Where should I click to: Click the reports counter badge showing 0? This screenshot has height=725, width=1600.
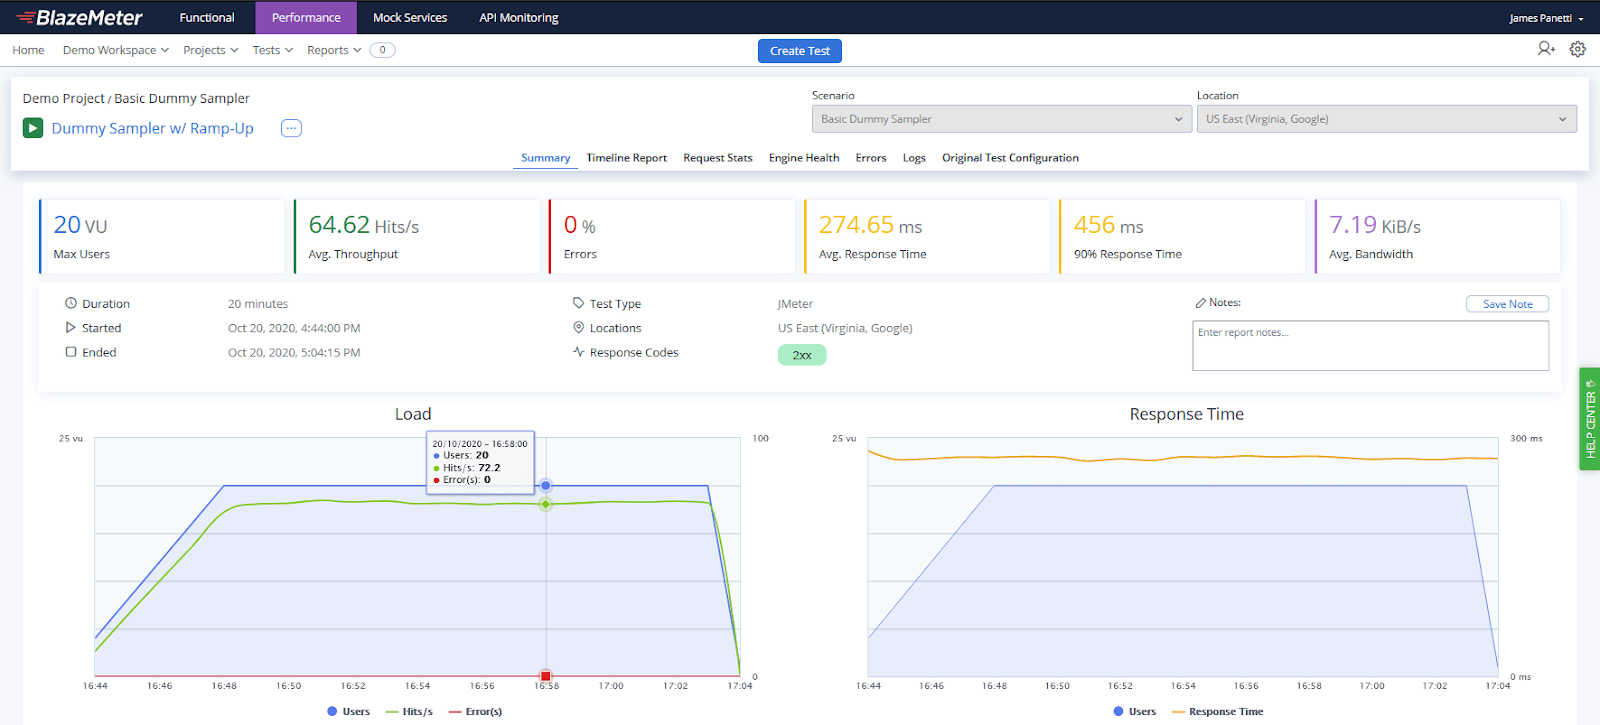(x=382, y=50)
